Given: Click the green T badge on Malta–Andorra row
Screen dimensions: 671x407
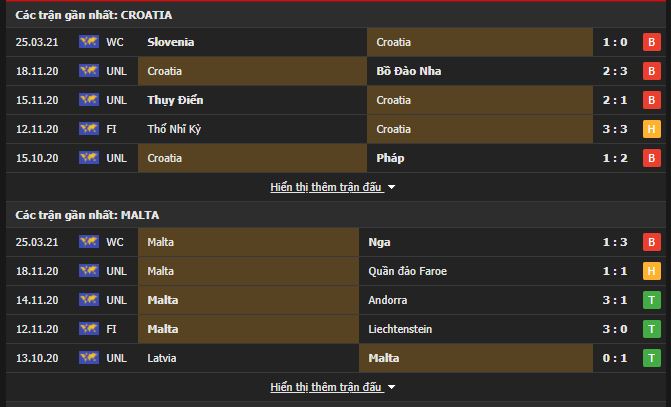Looking at the screenshot, I should point(652,300).
